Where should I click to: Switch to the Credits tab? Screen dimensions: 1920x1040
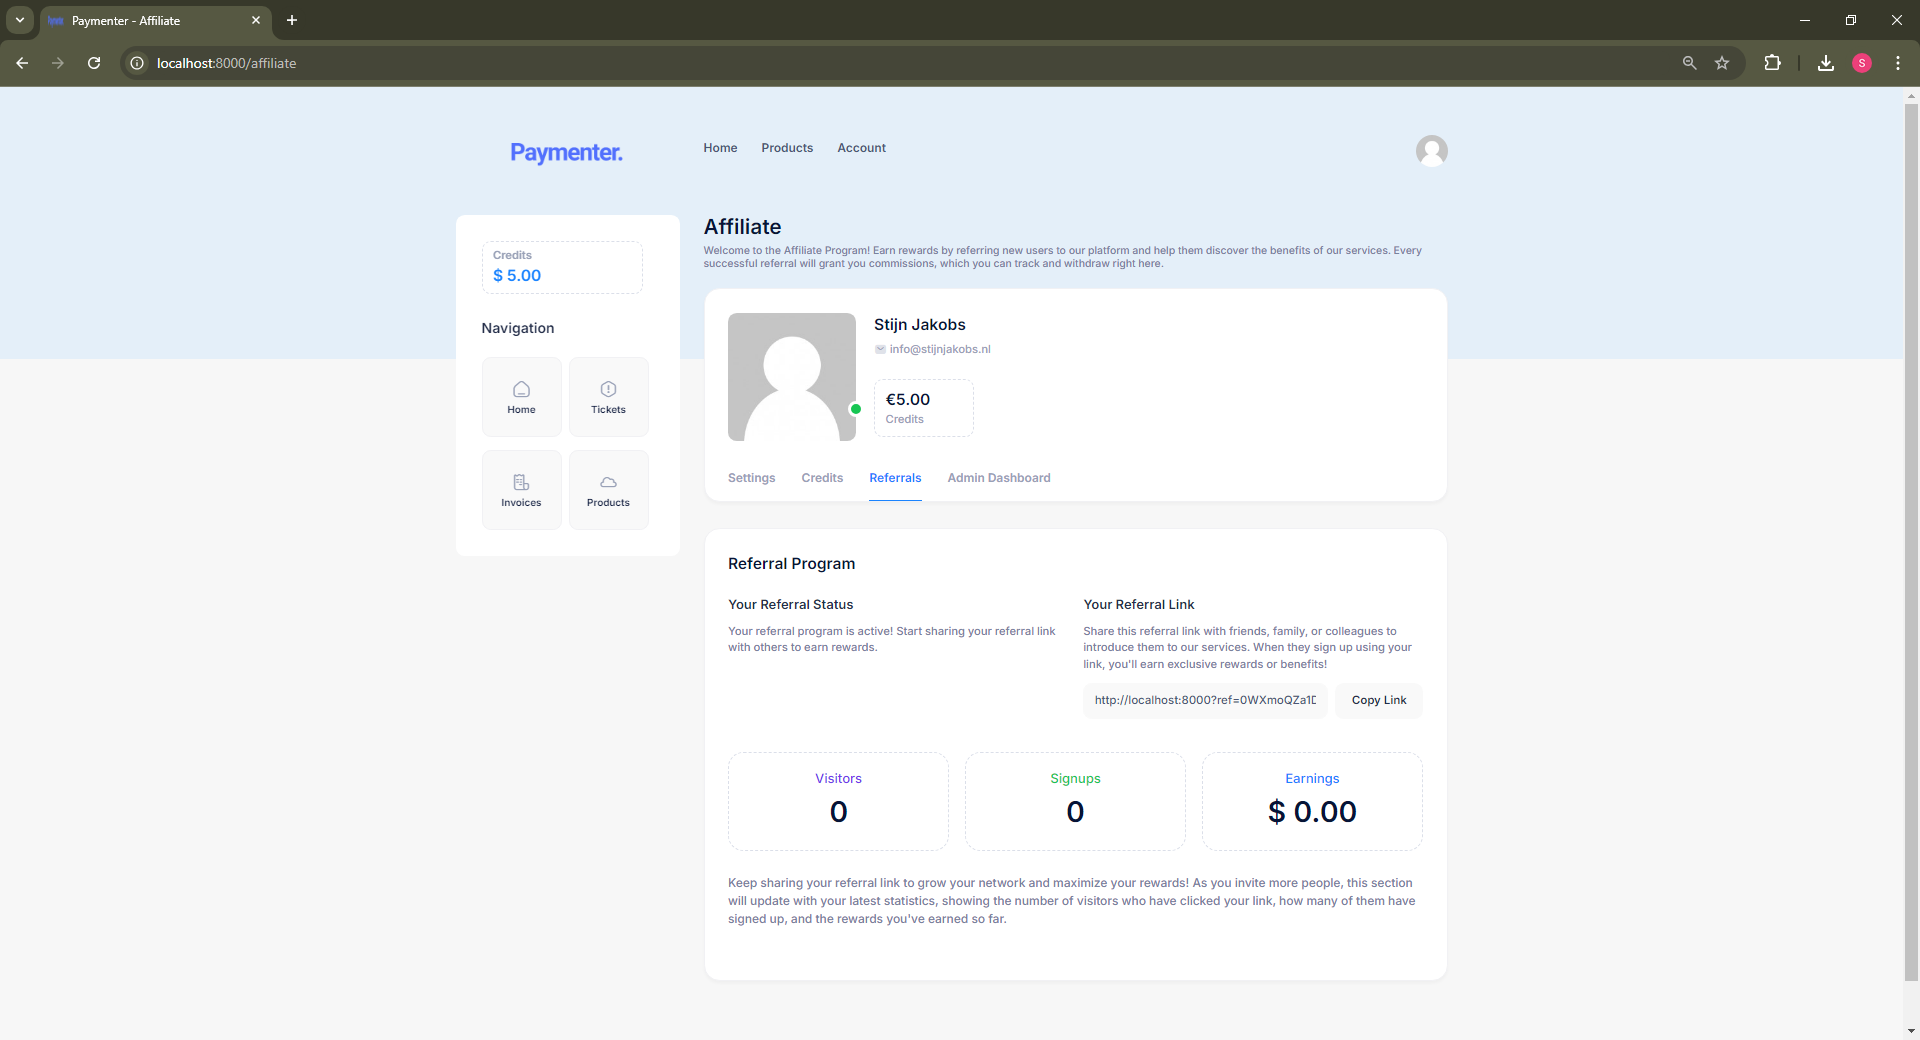pyautogui.click(x=822, y=478)
